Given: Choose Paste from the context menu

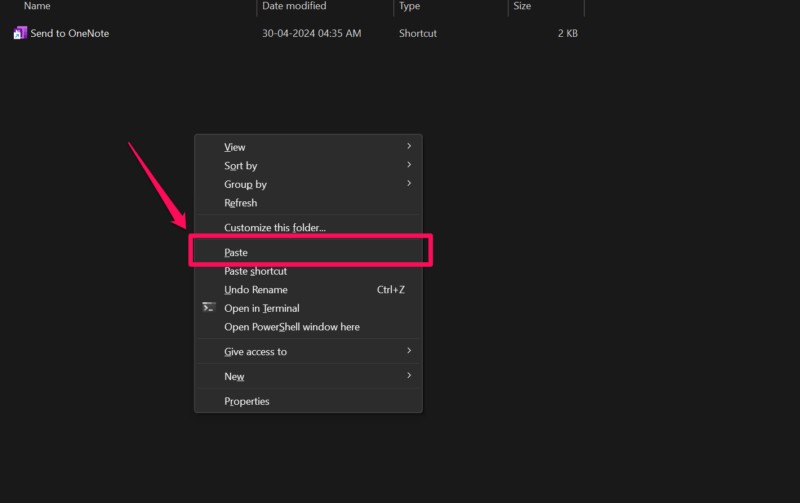Looking at the screenshot, I should click(236, 253).
